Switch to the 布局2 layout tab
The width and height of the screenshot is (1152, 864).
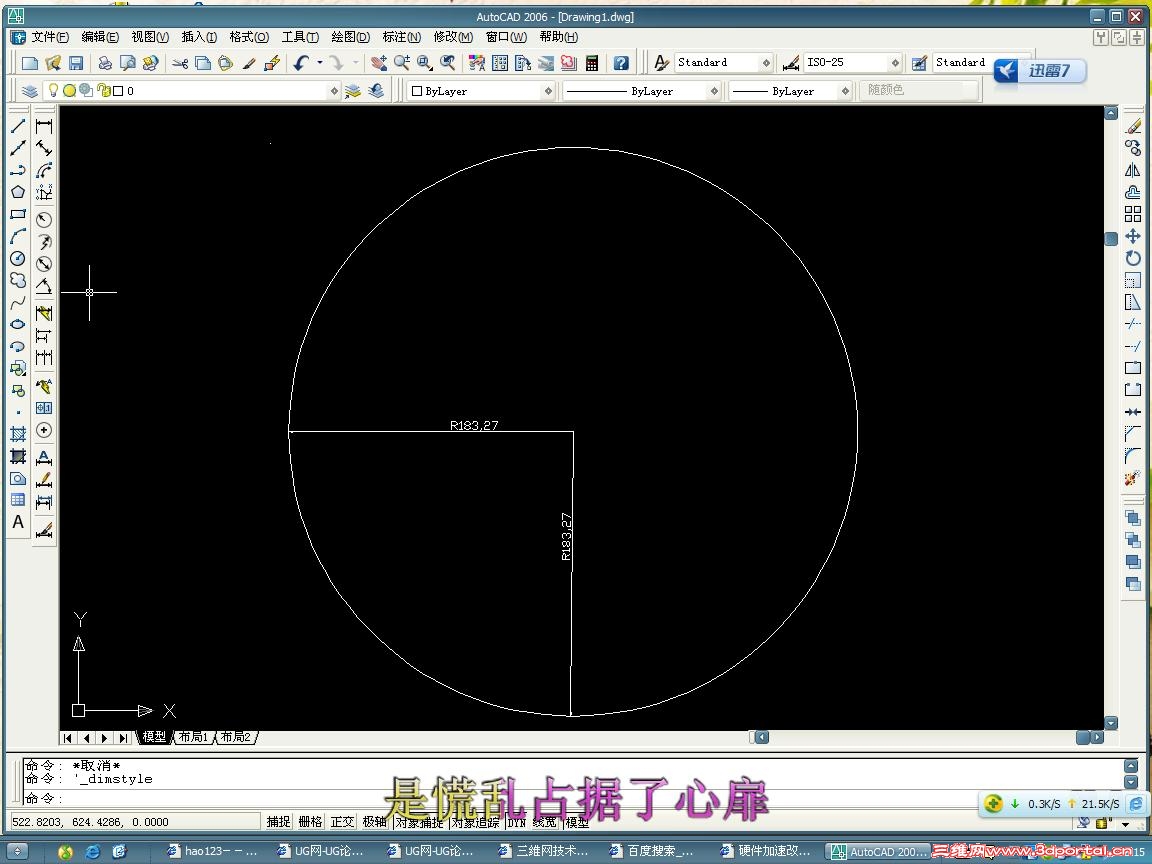point(236,737)
